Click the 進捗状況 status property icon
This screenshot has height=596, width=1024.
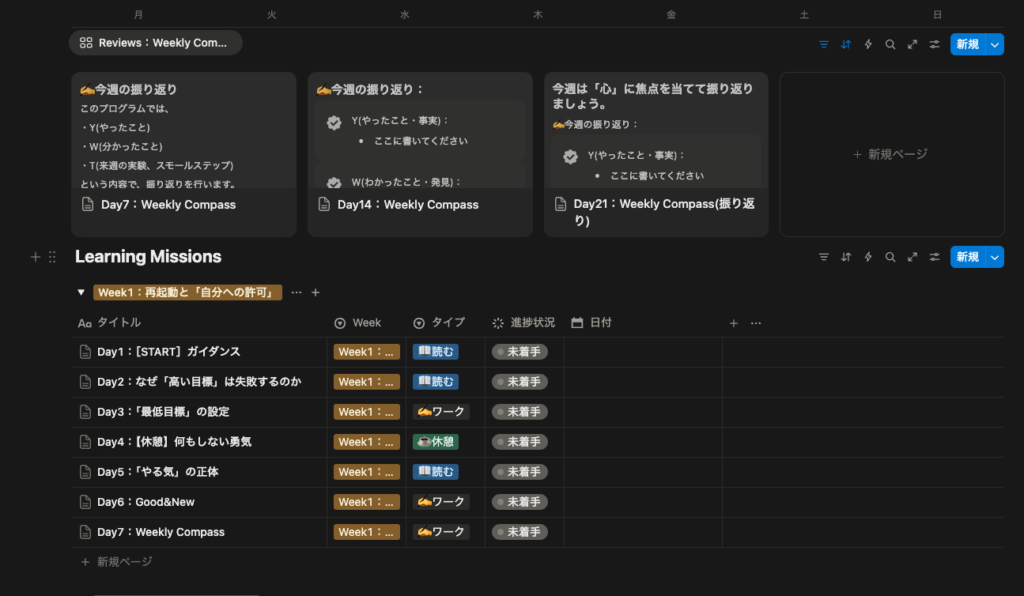coord(497,322)
